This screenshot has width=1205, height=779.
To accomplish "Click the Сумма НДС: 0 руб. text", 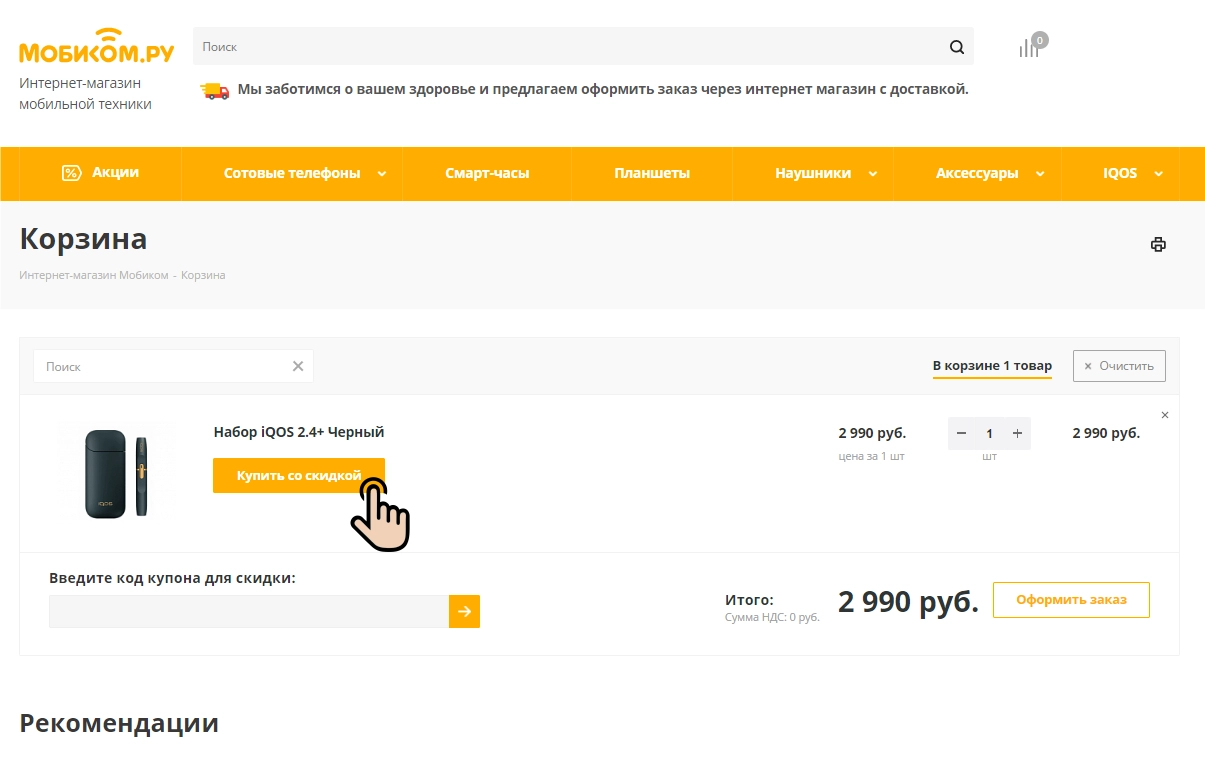I will [x=772, y=617].
